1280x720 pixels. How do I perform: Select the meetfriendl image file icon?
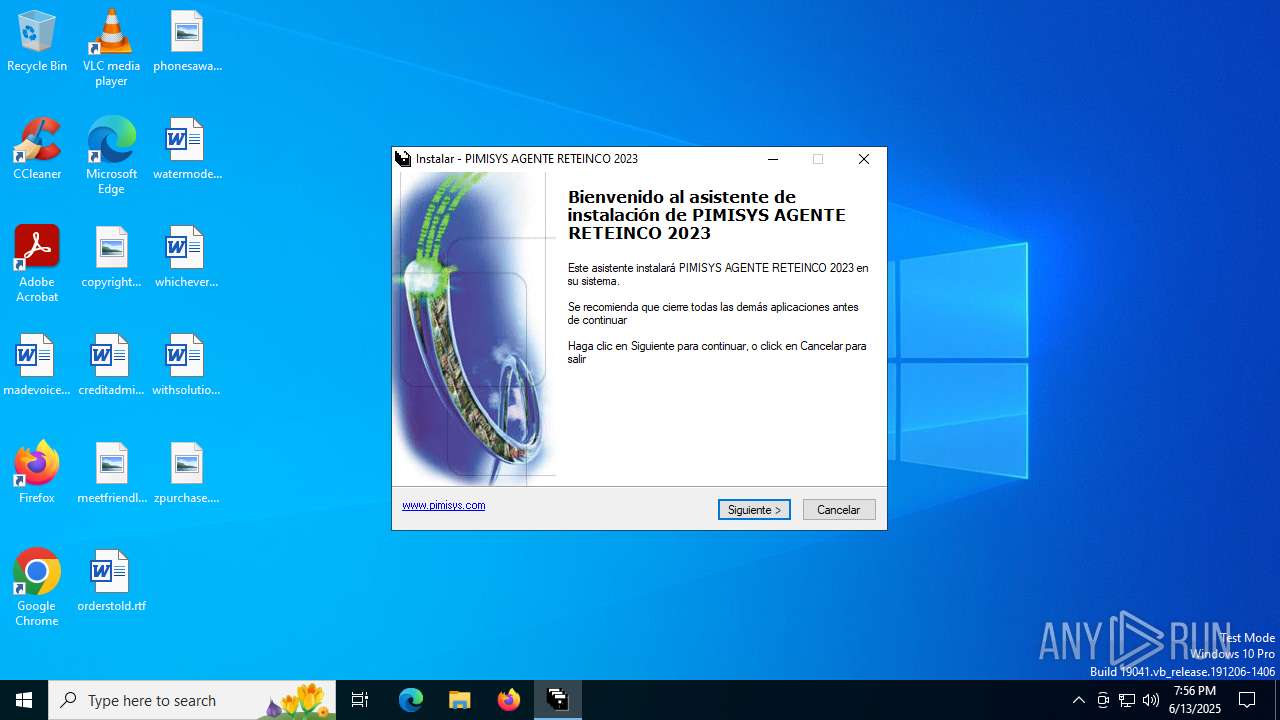[x=111, y=473]
